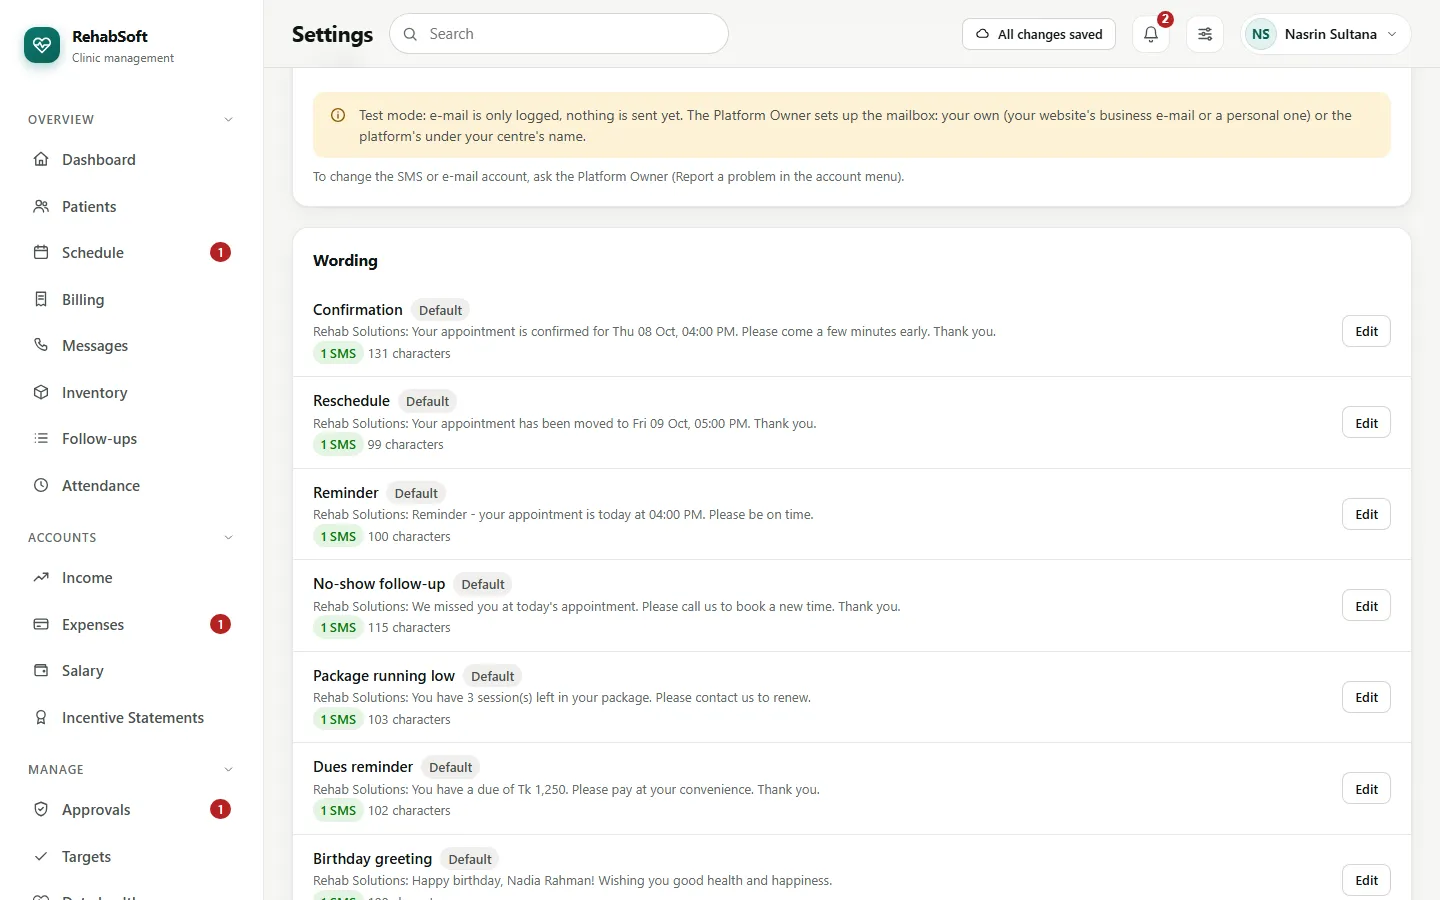Edit the Birthday greeting wording

pos(1366,880)
